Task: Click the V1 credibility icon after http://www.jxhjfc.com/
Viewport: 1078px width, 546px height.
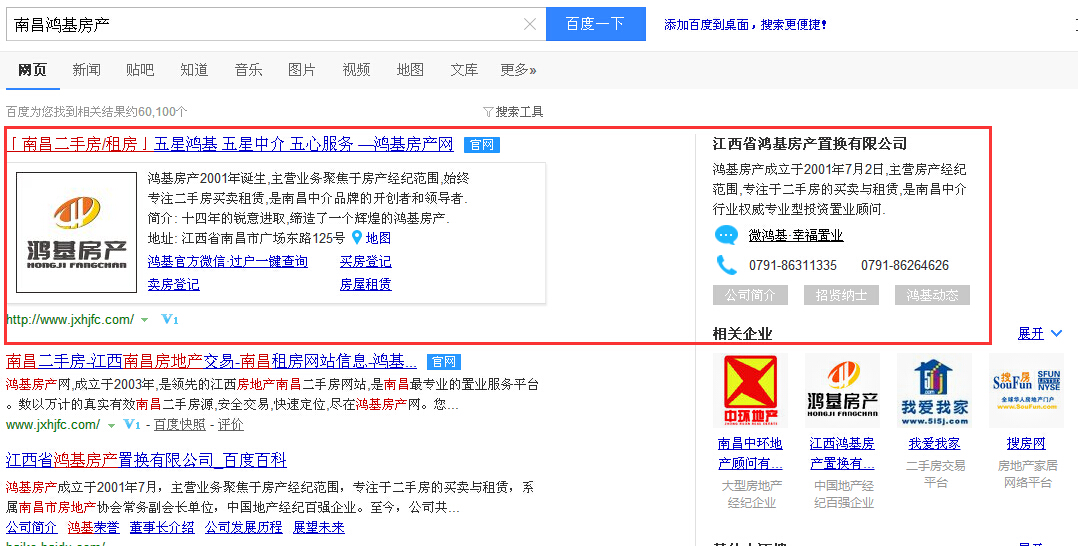Action: point(170,320)
